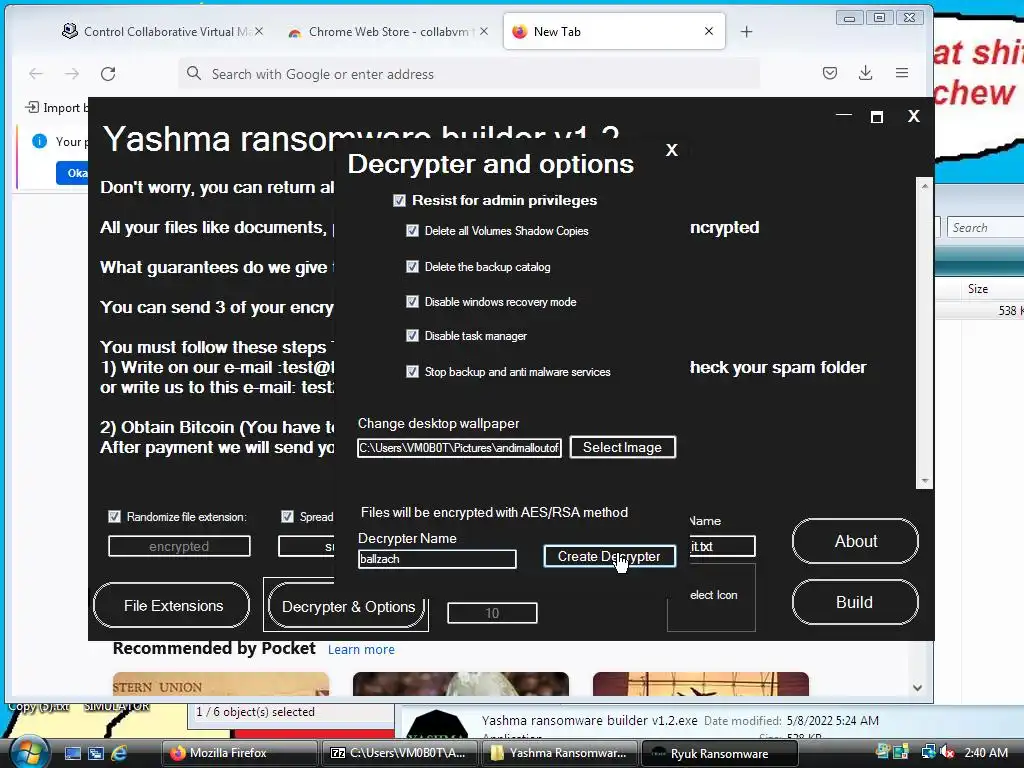This screenshot has height=768, width=1024.
Task: Switch to Ryuk Ransomware taskbar button
Action: click(x=720, y=754)
